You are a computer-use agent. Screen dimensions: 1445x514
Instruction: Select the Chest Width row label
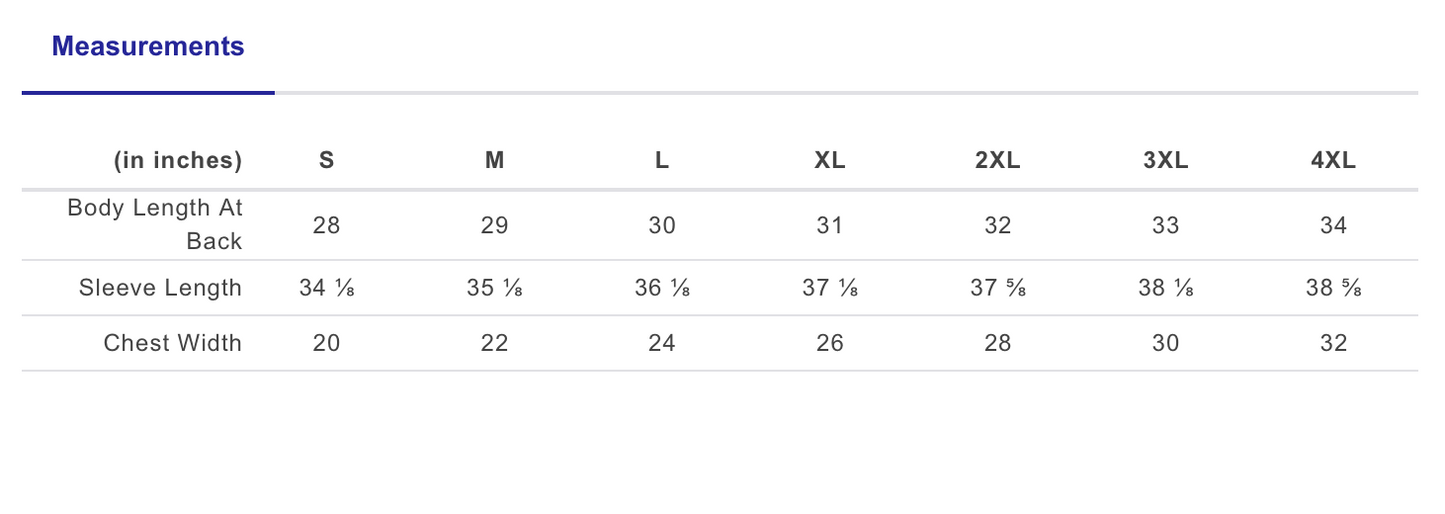pyautogui.click(x=173, y=343)
